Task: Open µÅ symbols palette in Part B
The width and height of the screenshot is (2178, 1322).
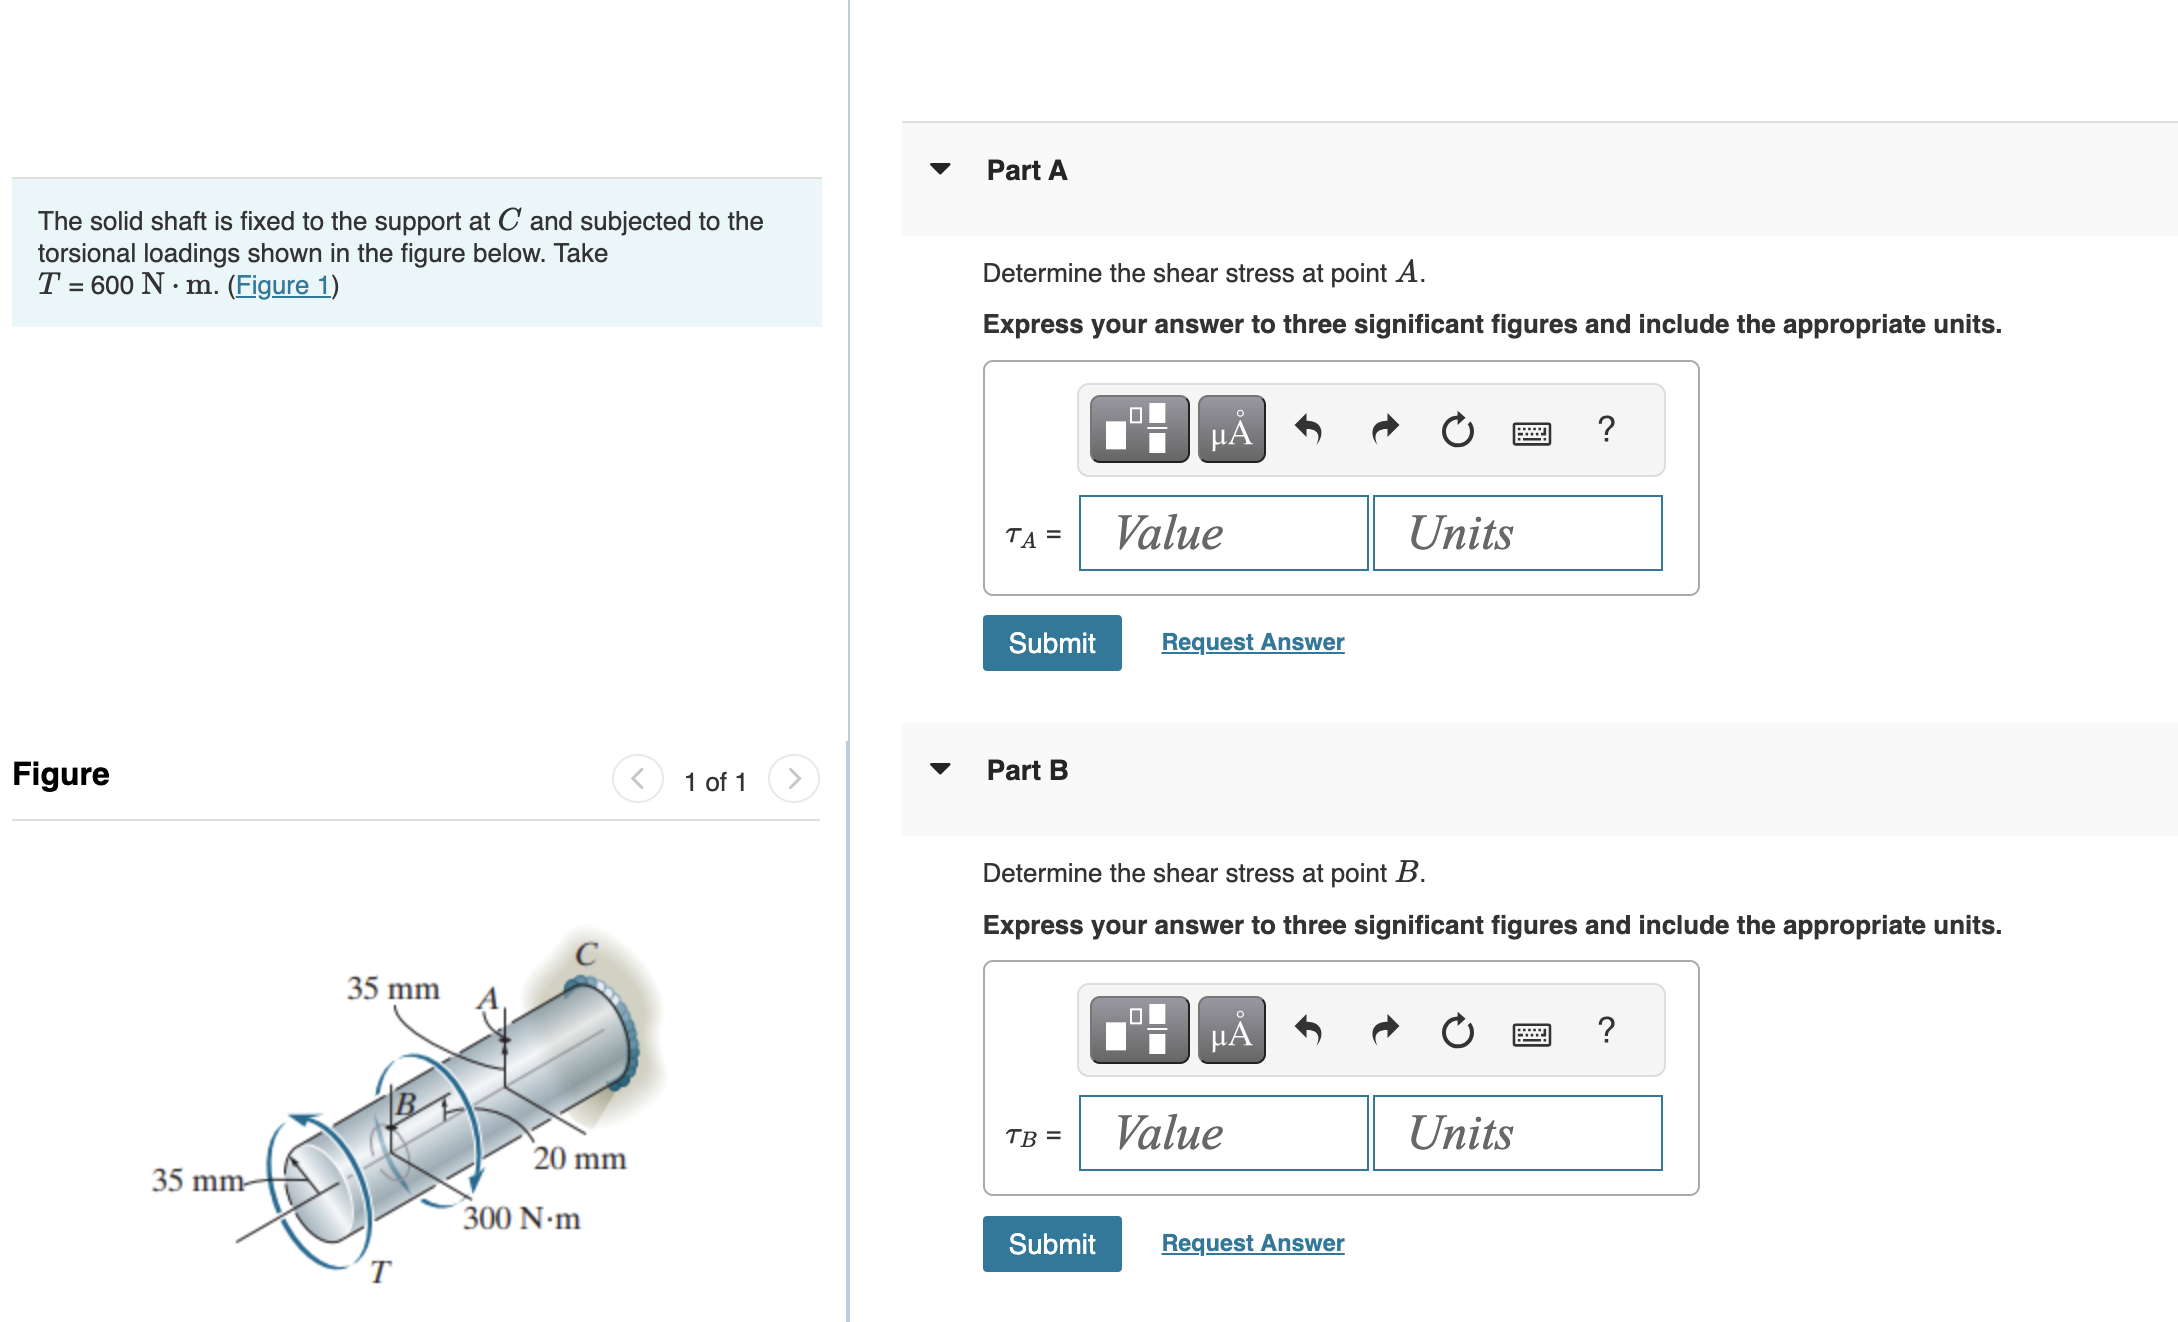Action: 1231,1029
